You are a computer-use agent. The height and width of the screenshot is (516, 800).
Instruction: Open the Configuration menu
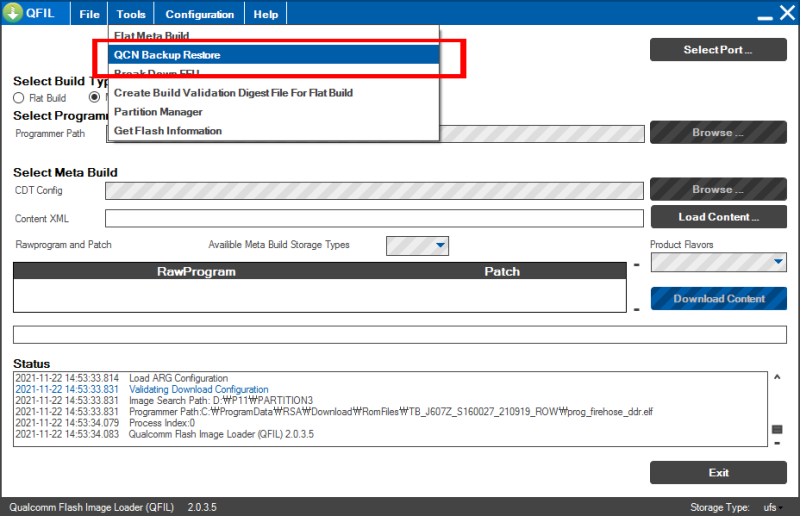(x=199, y=14)
